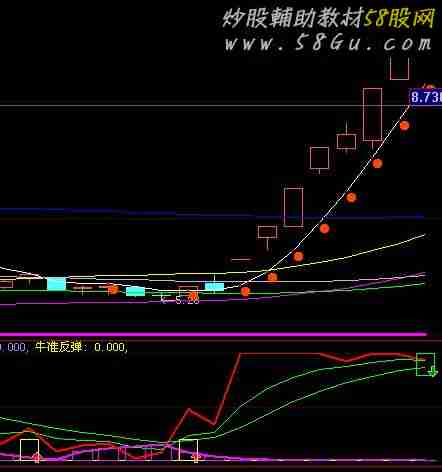Click the green box with down arrow

pyautogui.click(x=426, y=364)
